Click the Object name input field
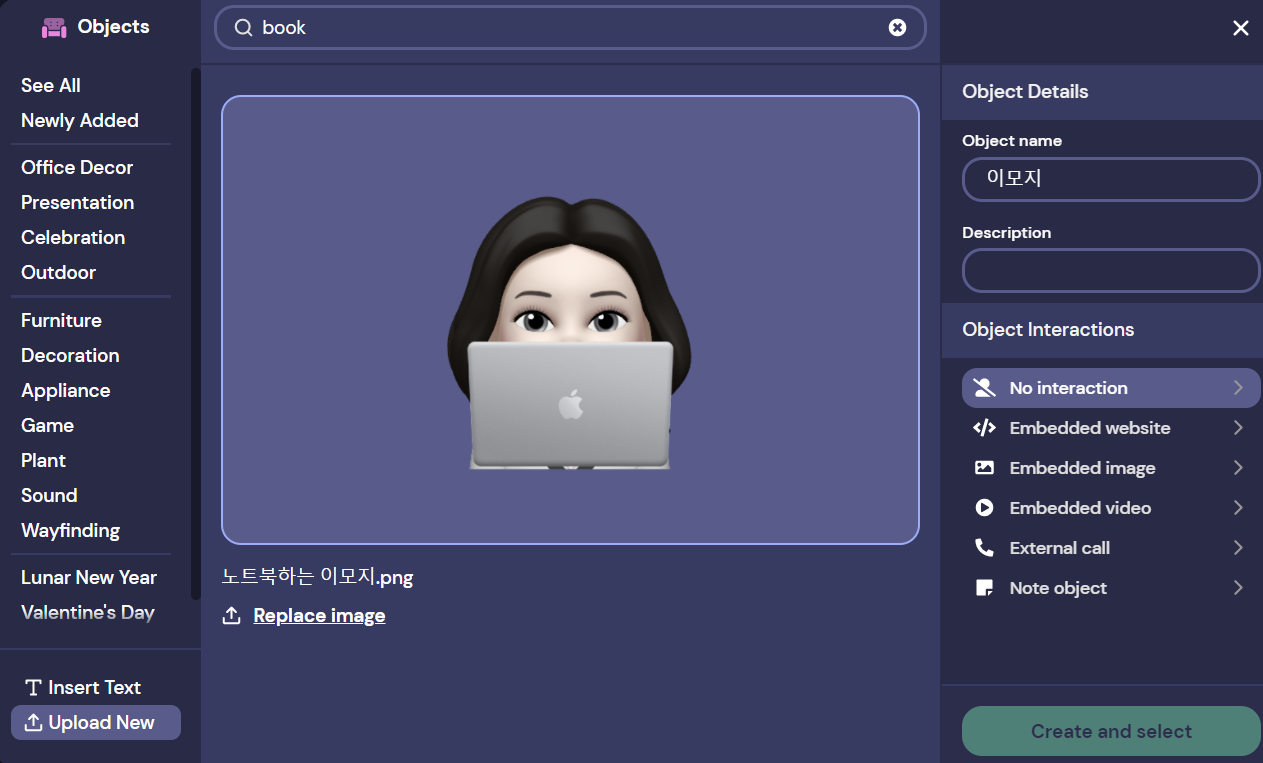Viewport: 1263px width, 763px height. coord(1111,179)
